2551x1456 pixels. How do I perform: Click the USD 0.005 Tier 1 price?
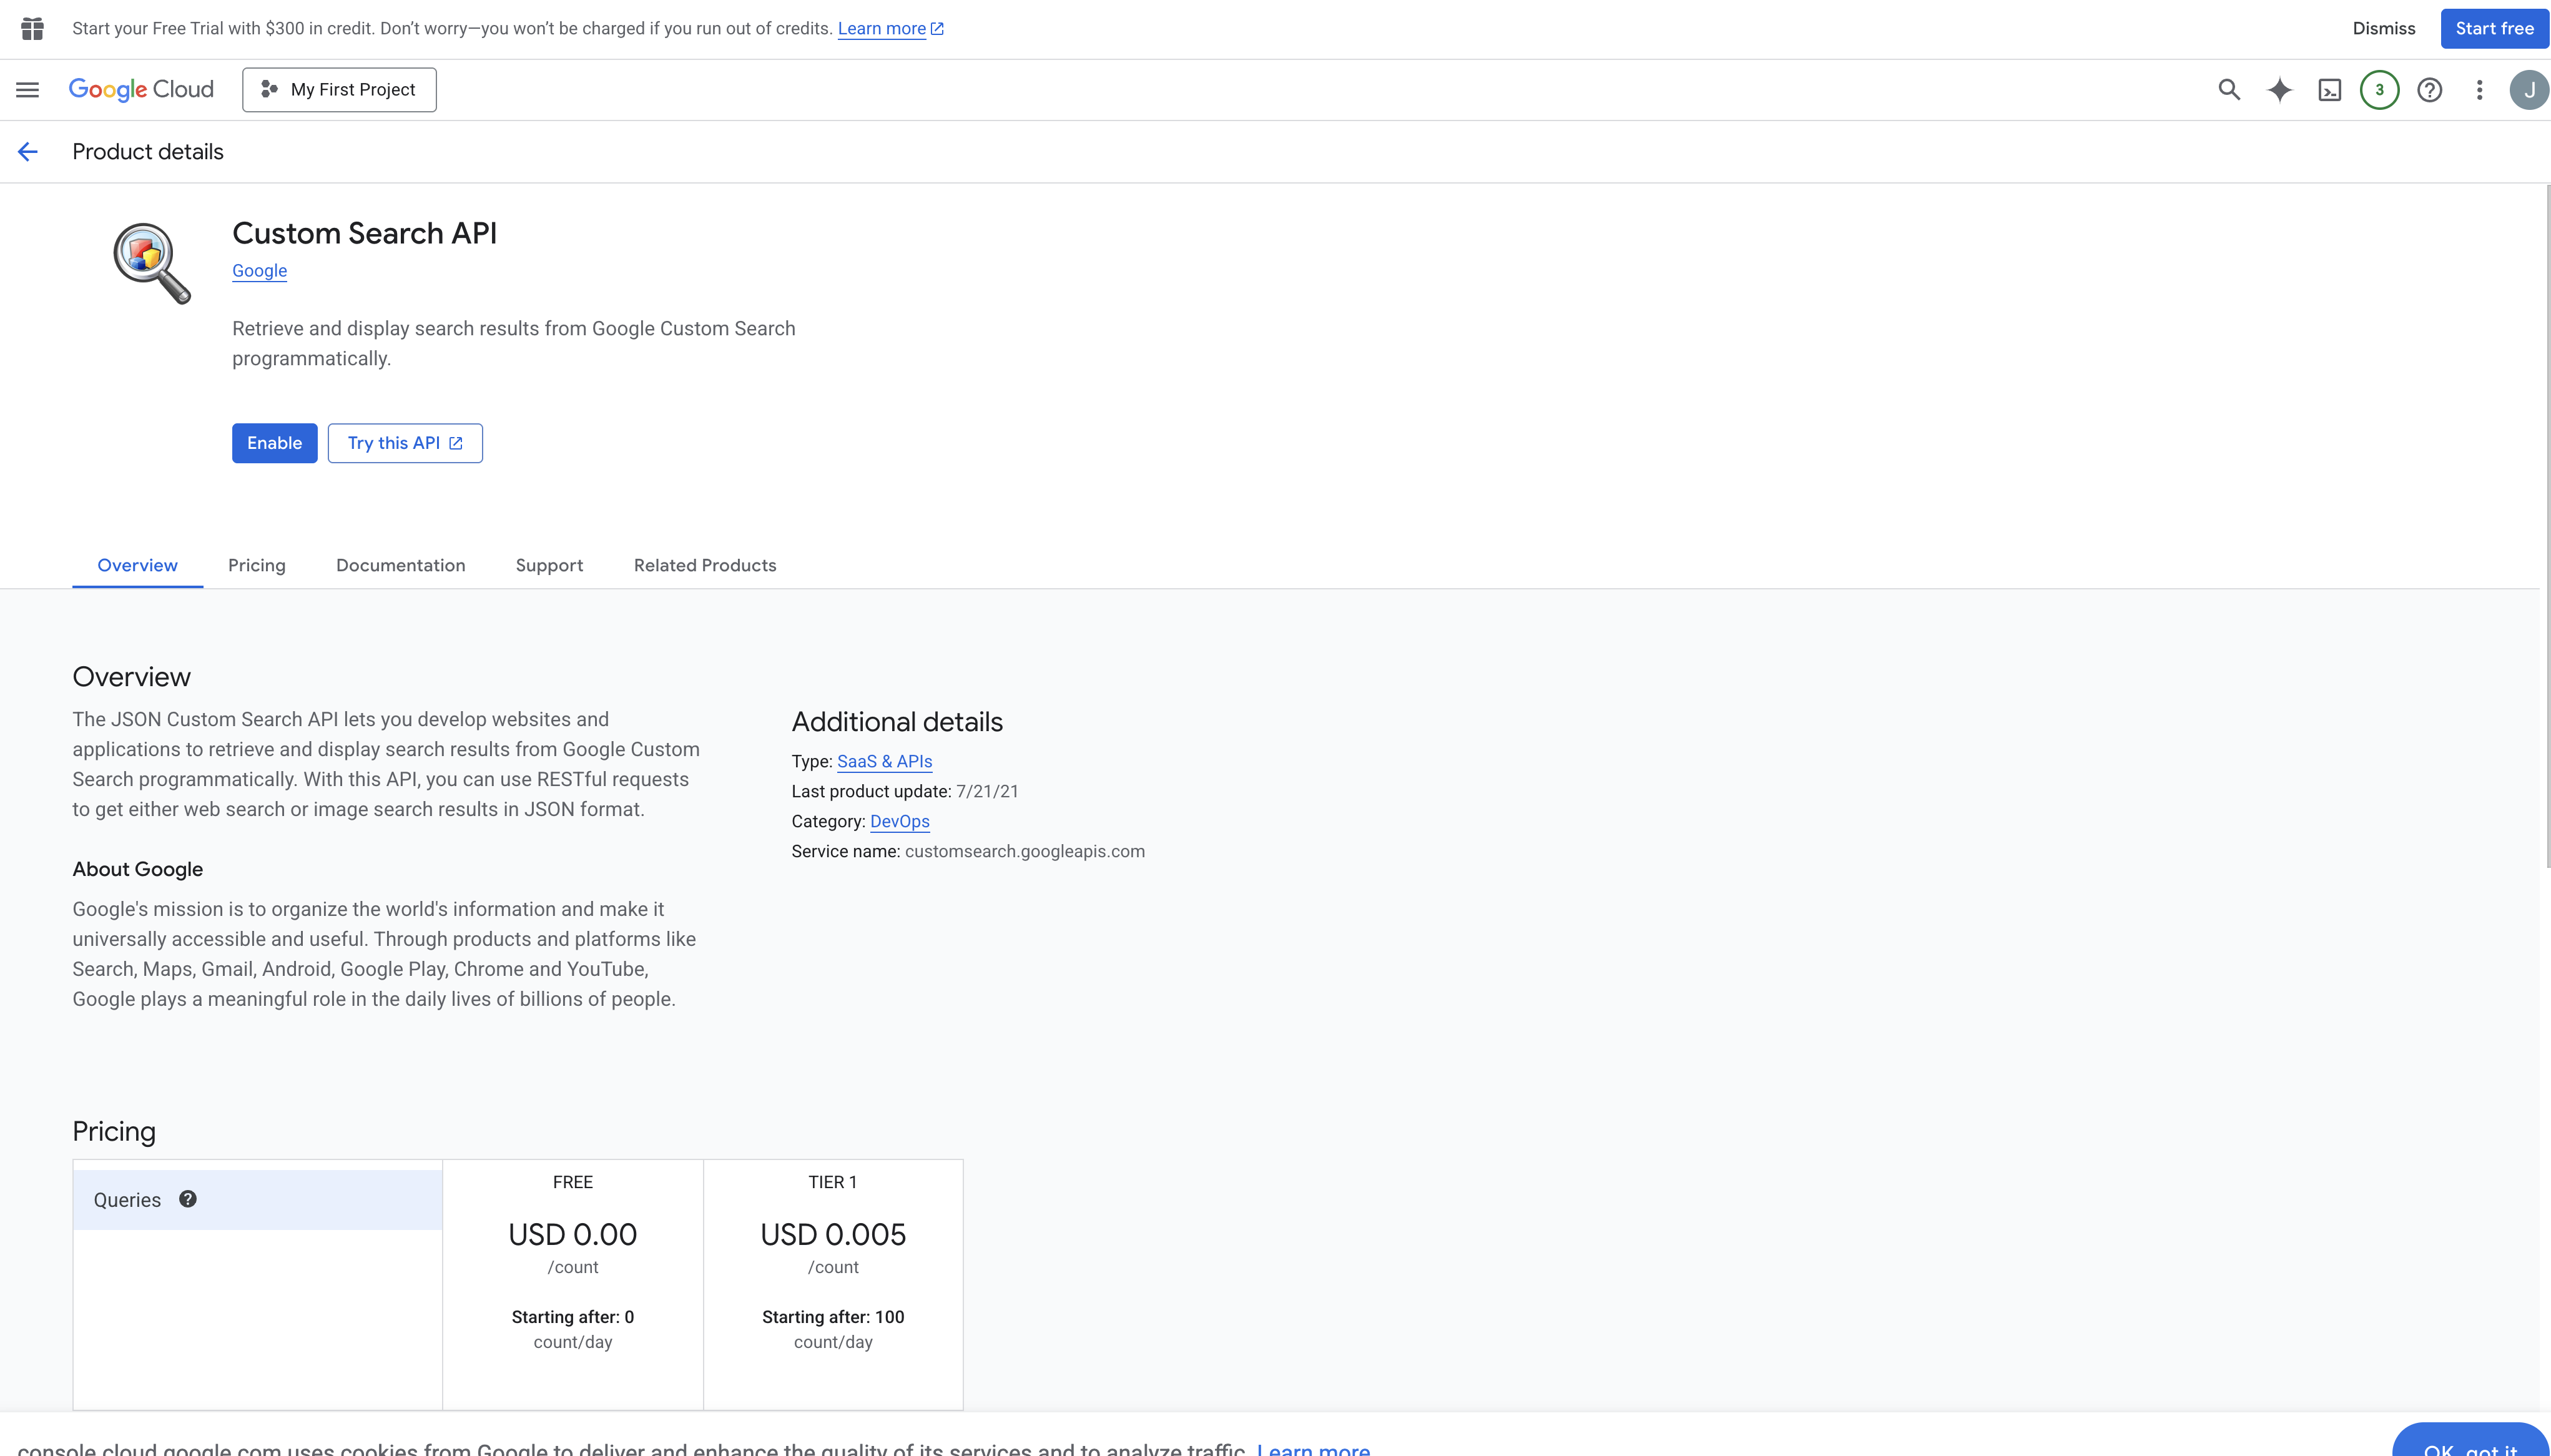pyautogui.click(x=833, y=1235)
